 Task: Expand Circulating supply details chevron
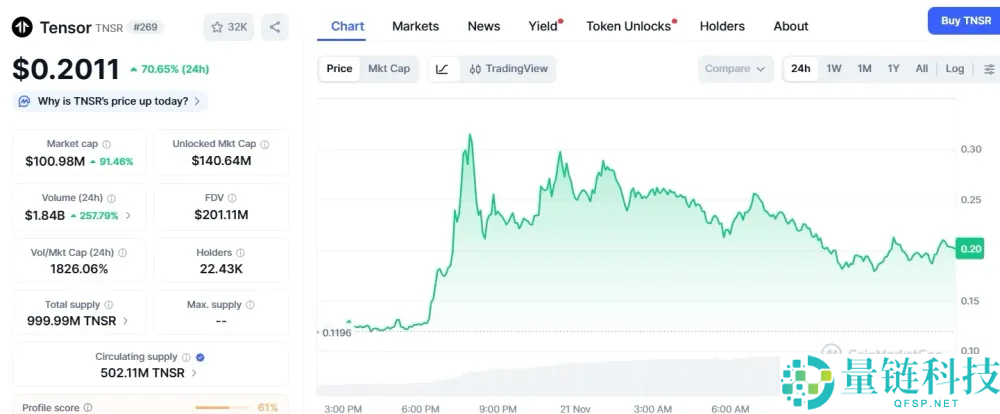[194, 373]
